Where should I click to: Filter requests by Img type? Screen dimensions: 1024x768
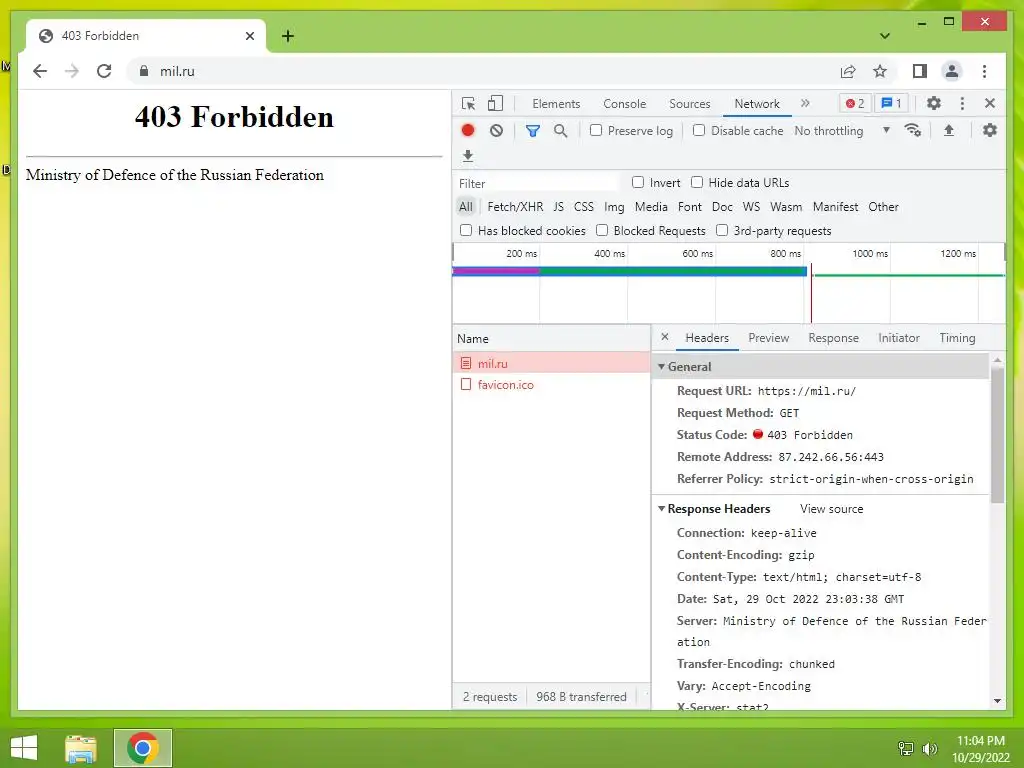[614, 207]
